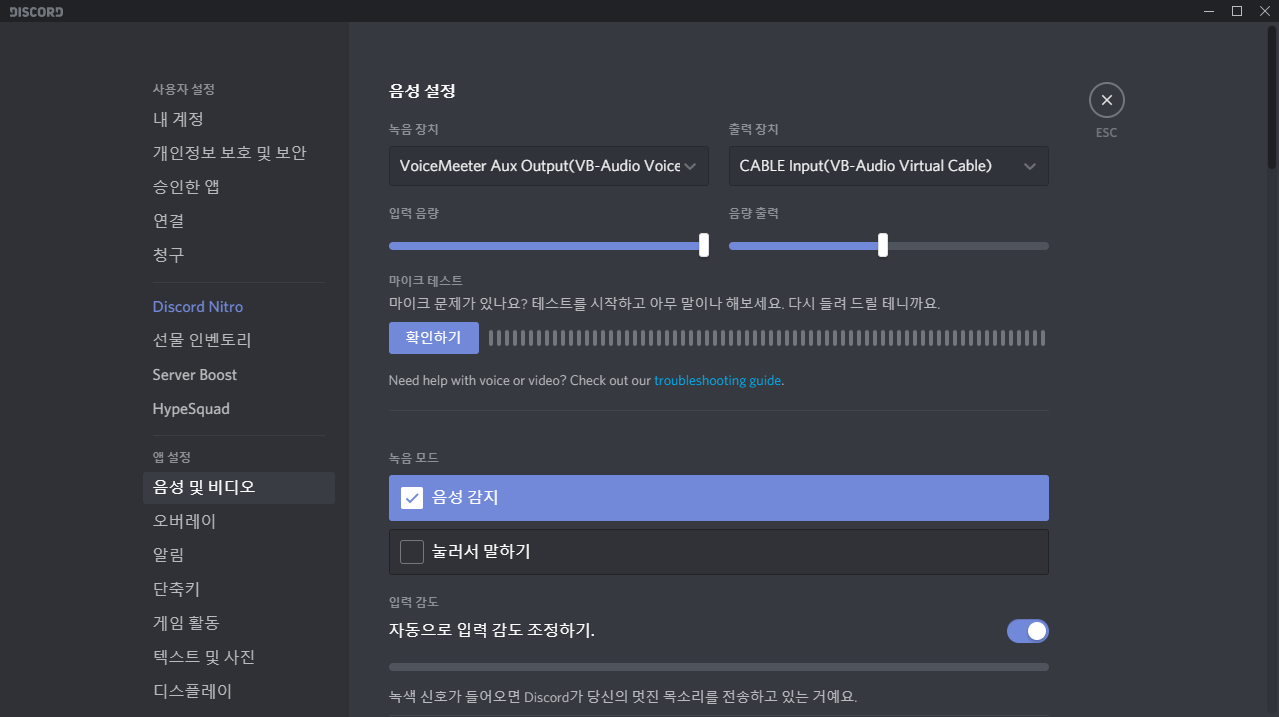This screenshot has height=717, width=1279.
Task: Open 알림 notification settings
Action: (x=238, y=556)
